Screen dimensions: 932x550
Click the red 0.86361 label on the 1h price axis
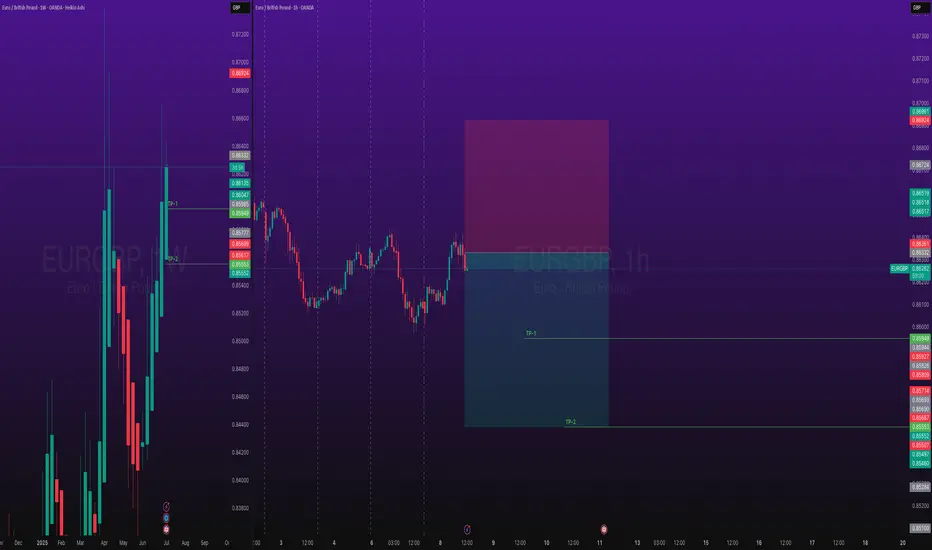[x=921, y=244]
